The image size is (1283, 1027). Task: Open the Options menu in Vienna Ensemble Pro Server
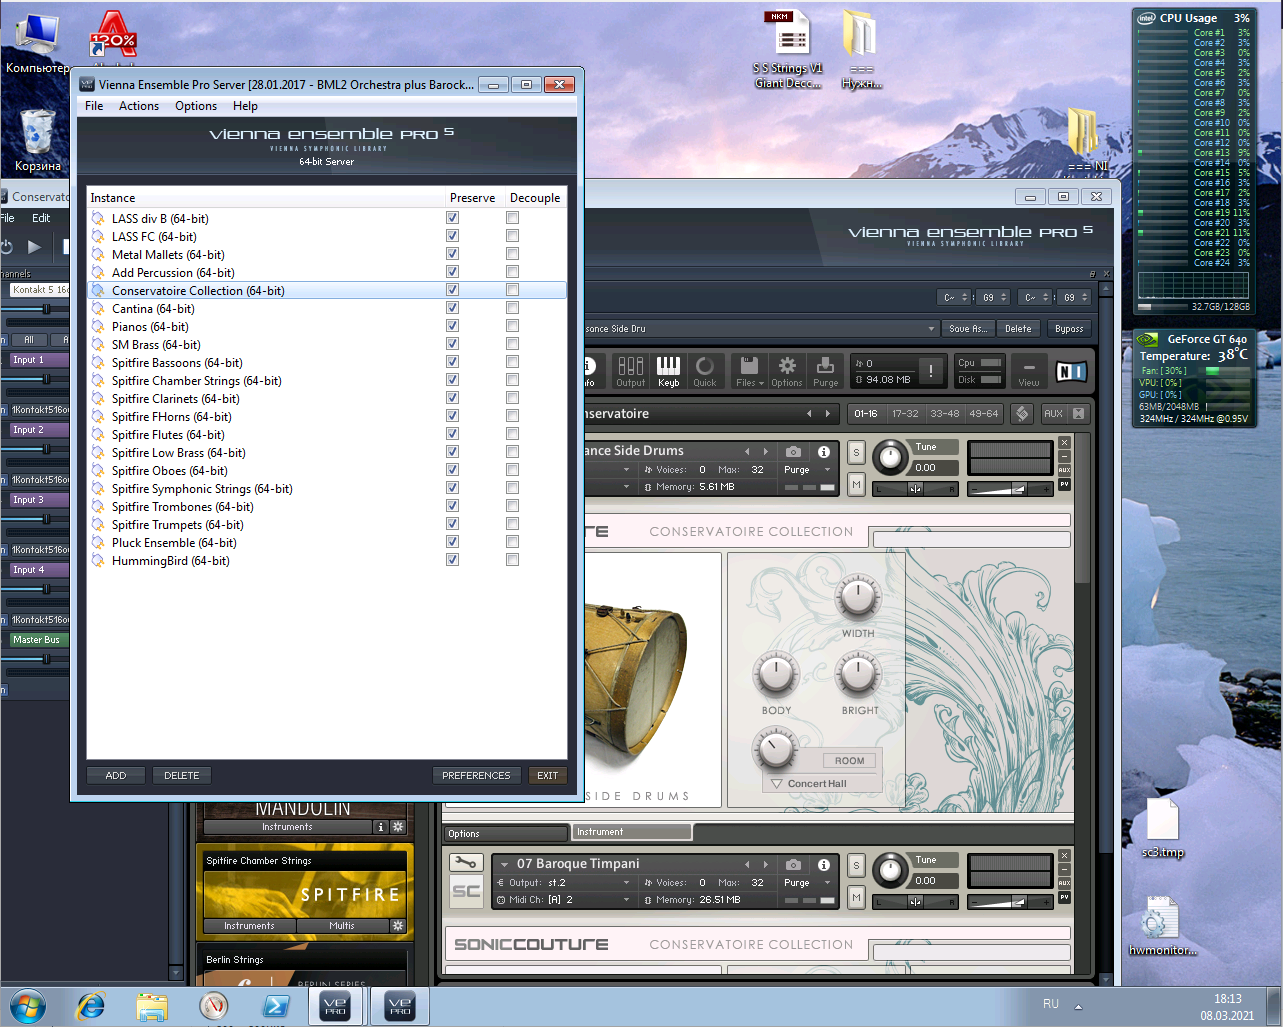tap(196, 106)
